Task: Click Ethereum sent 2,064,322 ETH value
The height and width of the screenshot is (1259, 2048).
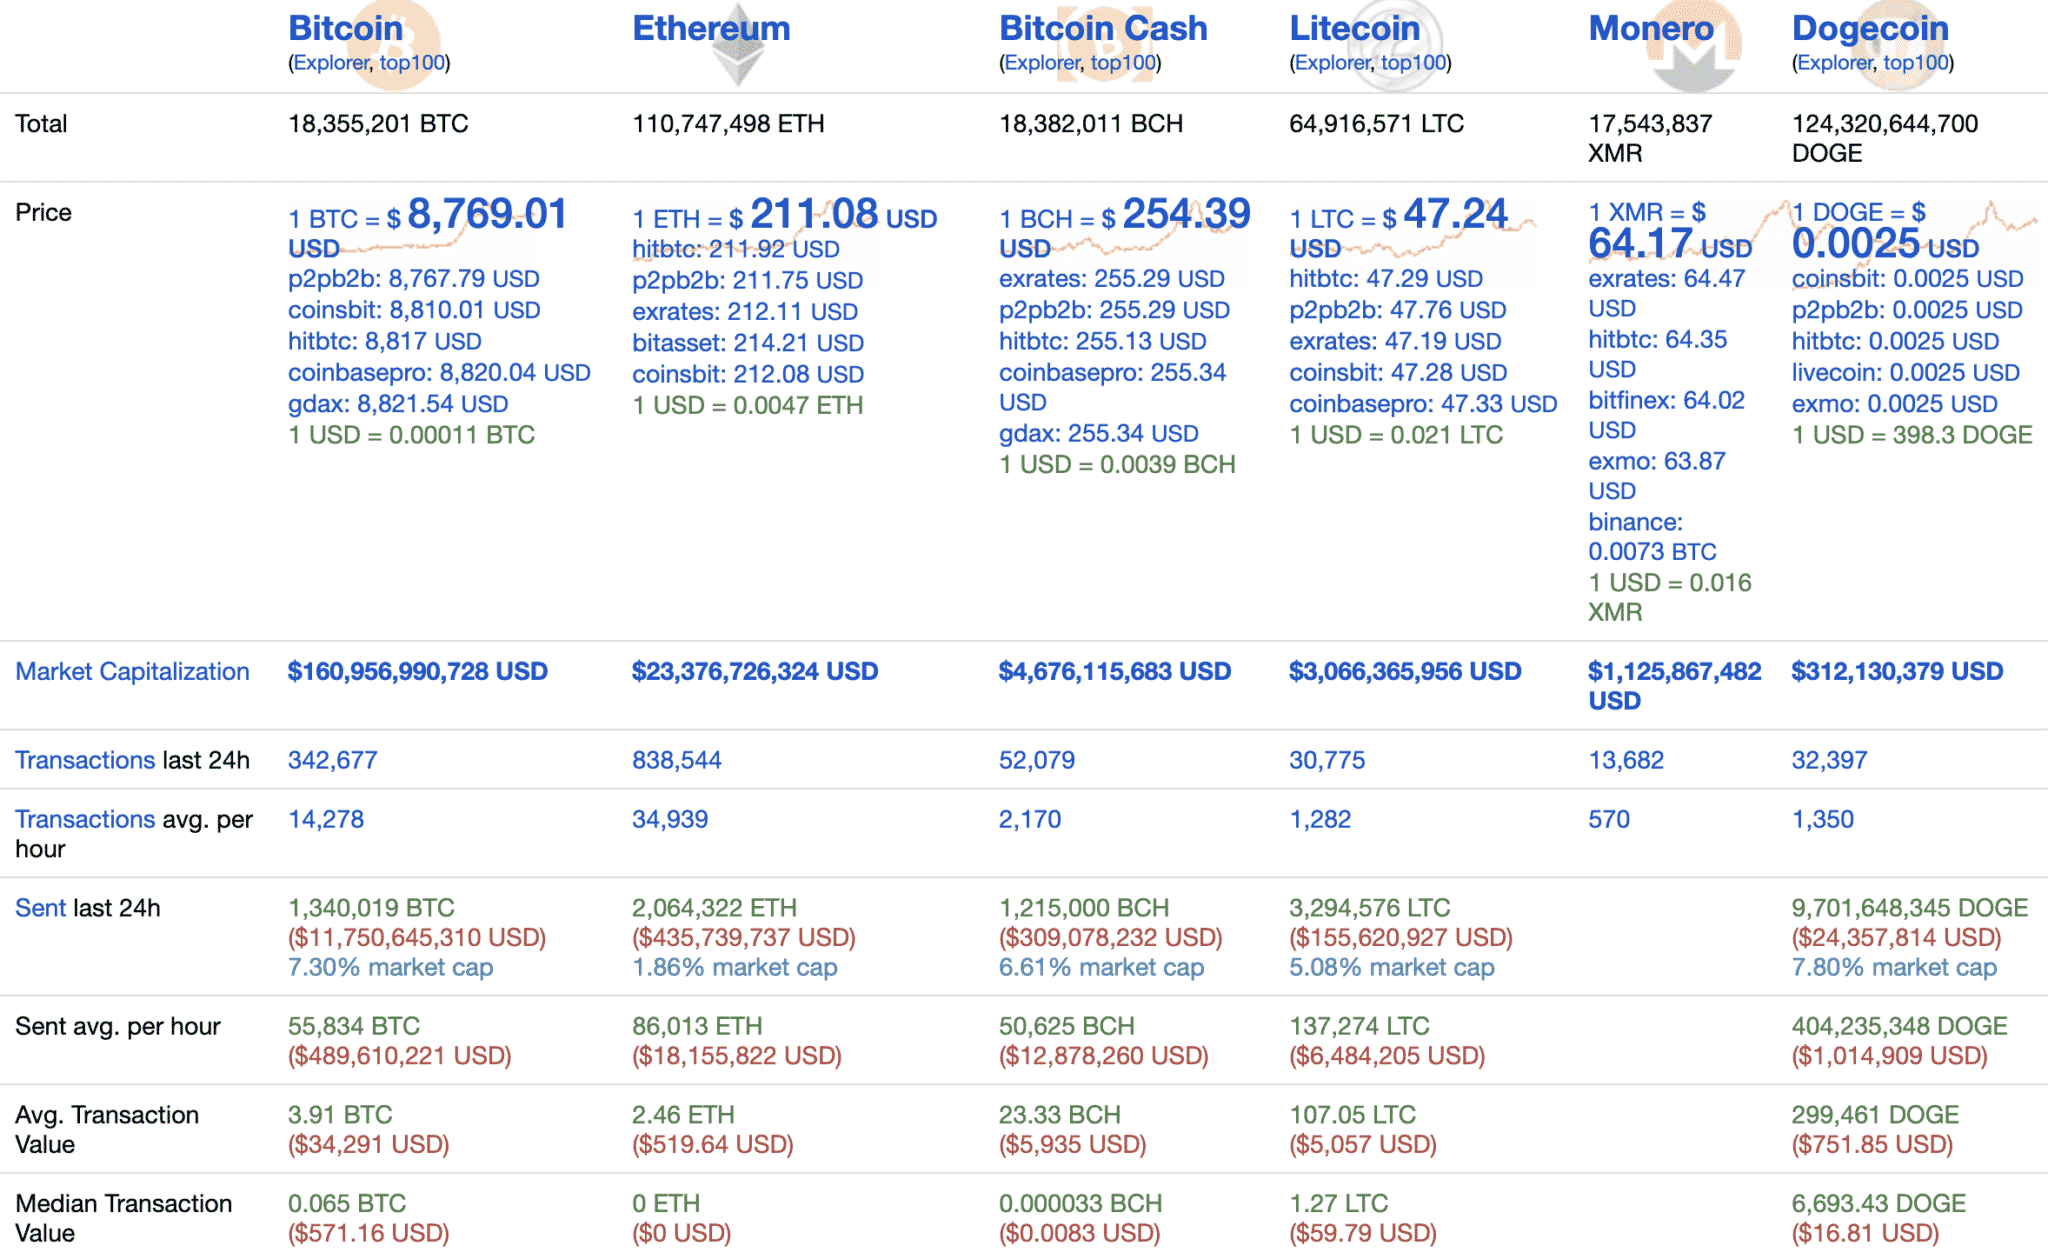Action: pyautogui.click(x=714, y=909)
